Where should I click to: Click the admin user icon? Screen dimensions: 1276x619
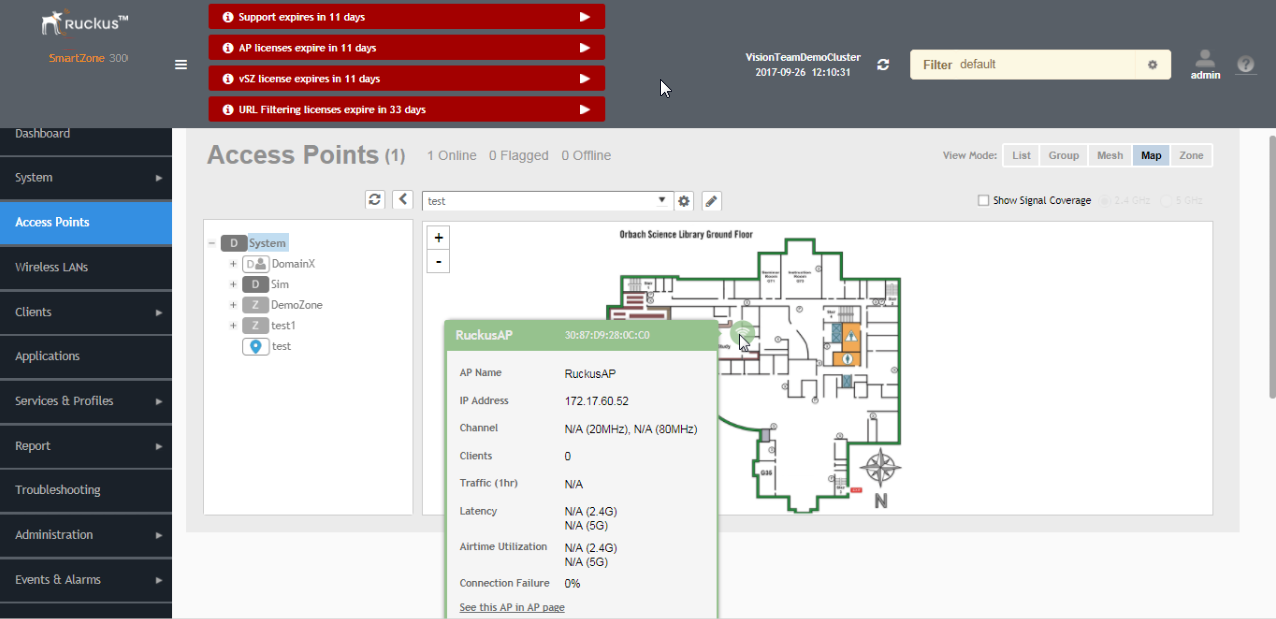(1205, 60)
